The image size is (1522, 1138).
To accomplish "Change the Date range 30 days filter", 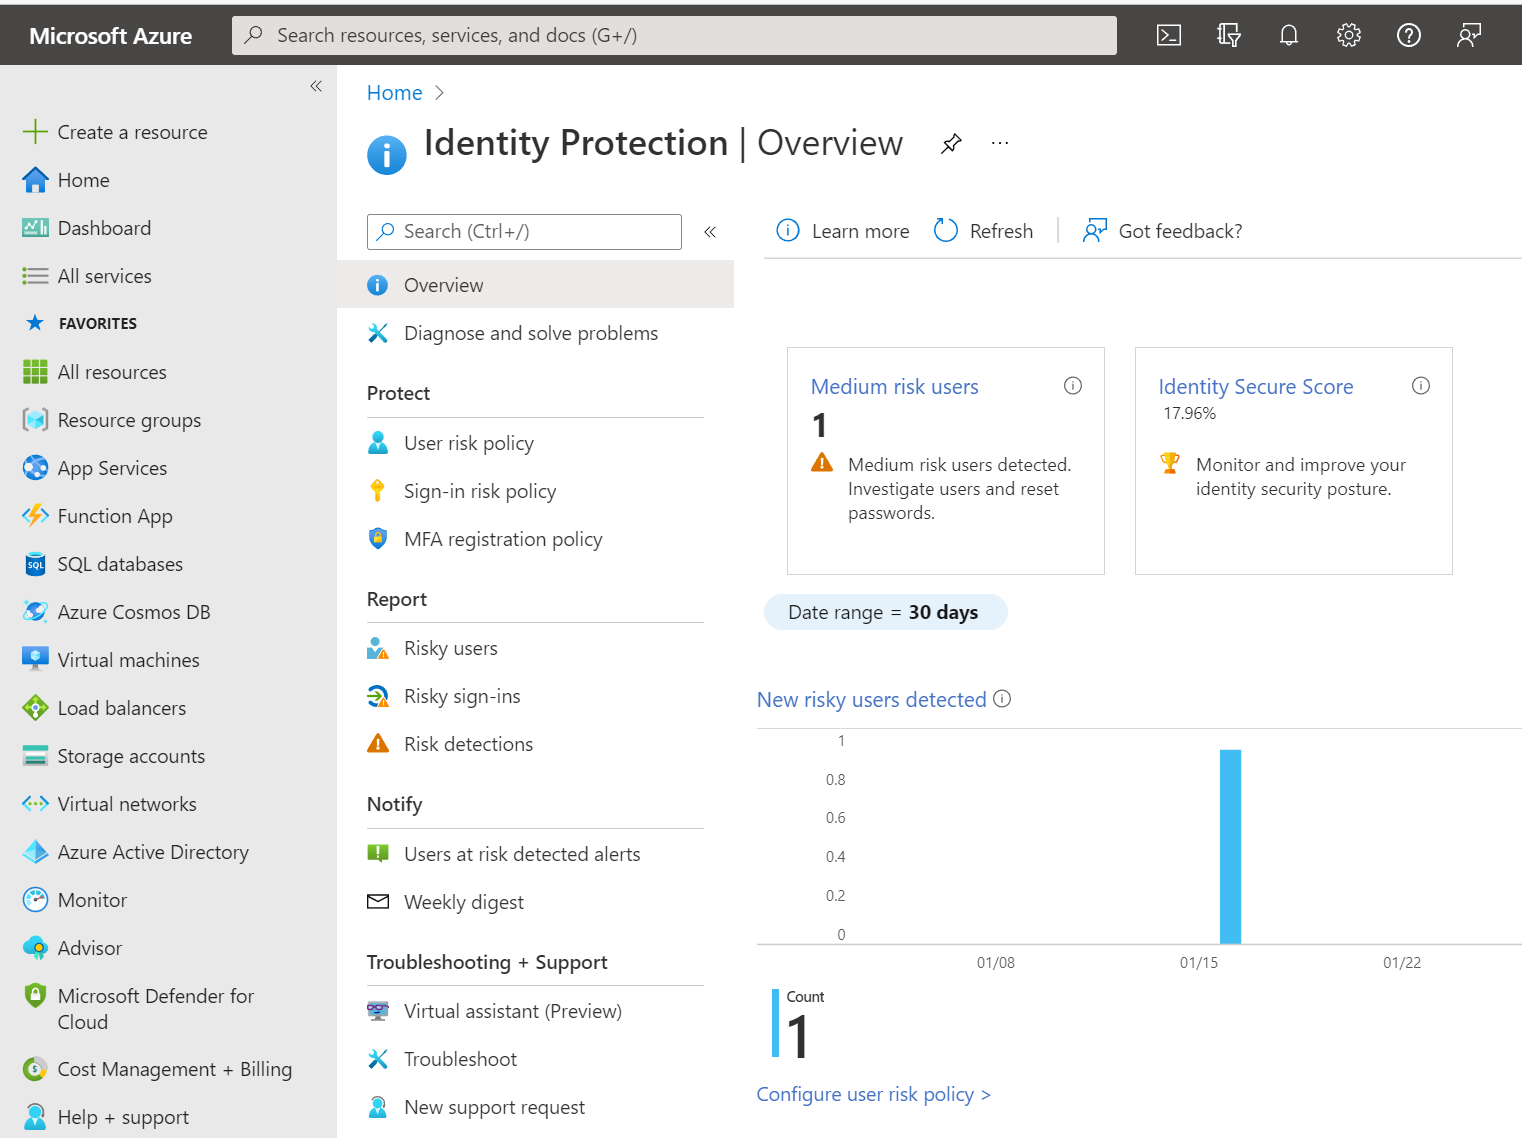I will (x=885, y=612).
